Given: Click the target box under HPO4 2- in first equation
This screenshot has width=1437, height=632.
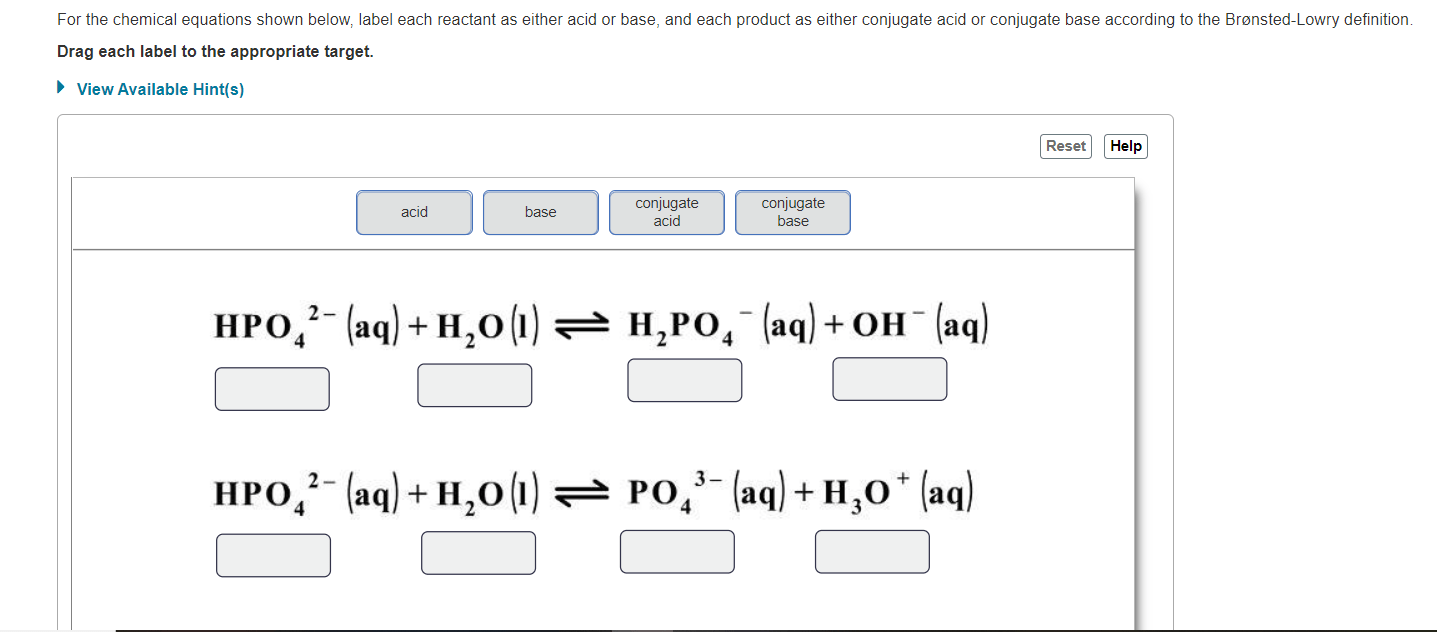Looking at the screenshot, I should pyautogui.click(x=272, y=388).
